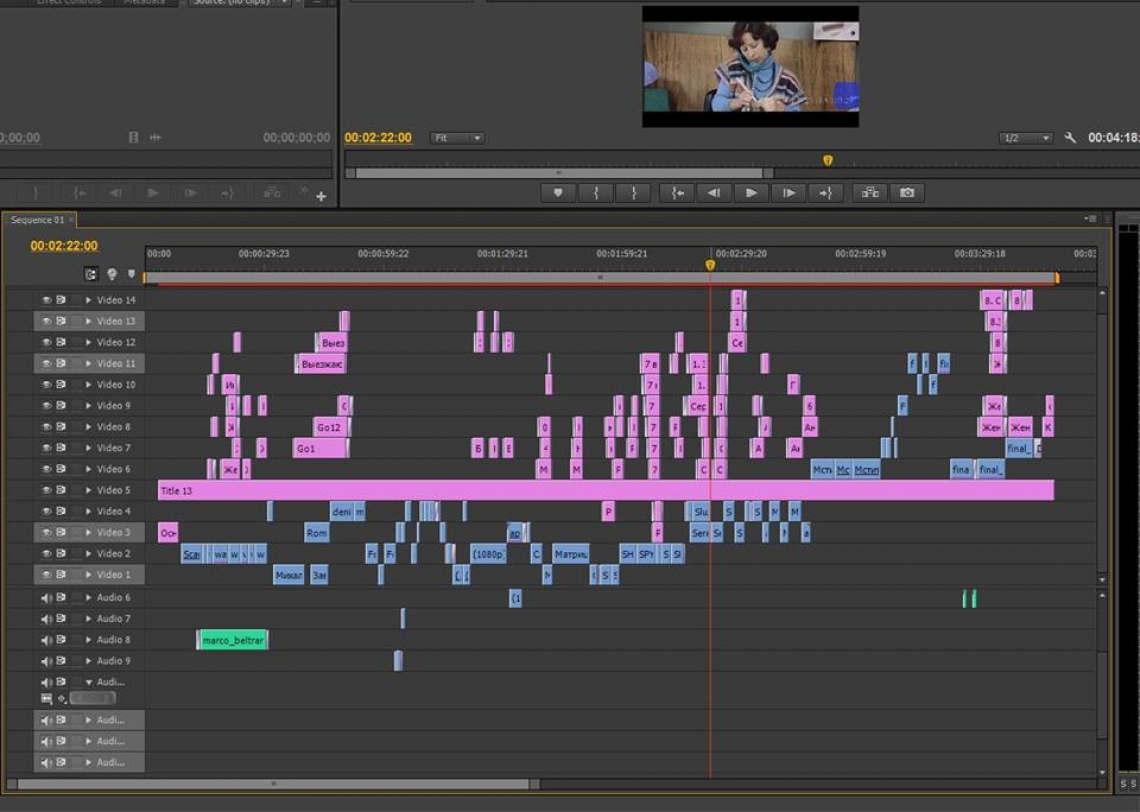
Task: Close the Sequence 01 tab
Action: [71, 220]
